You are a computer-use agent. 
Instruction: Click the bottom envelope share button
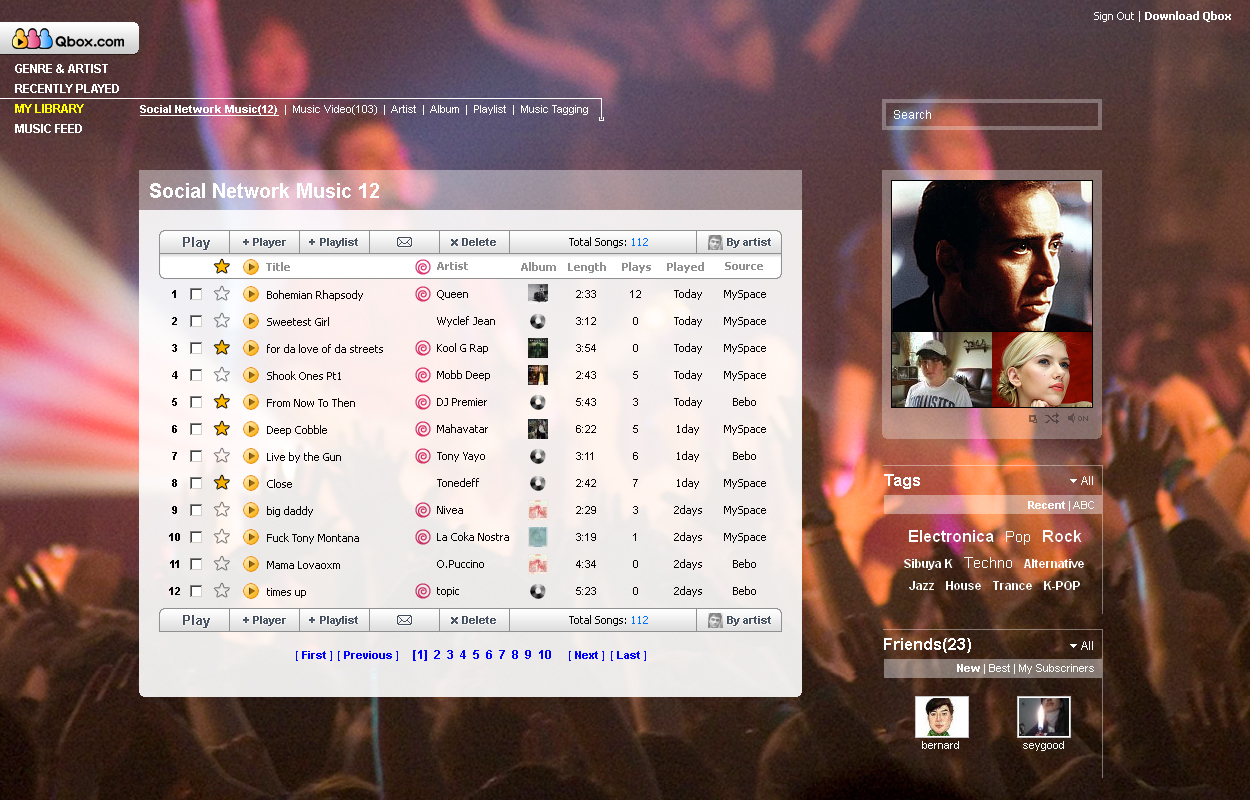pyautogui.click(x=404, y=620)
